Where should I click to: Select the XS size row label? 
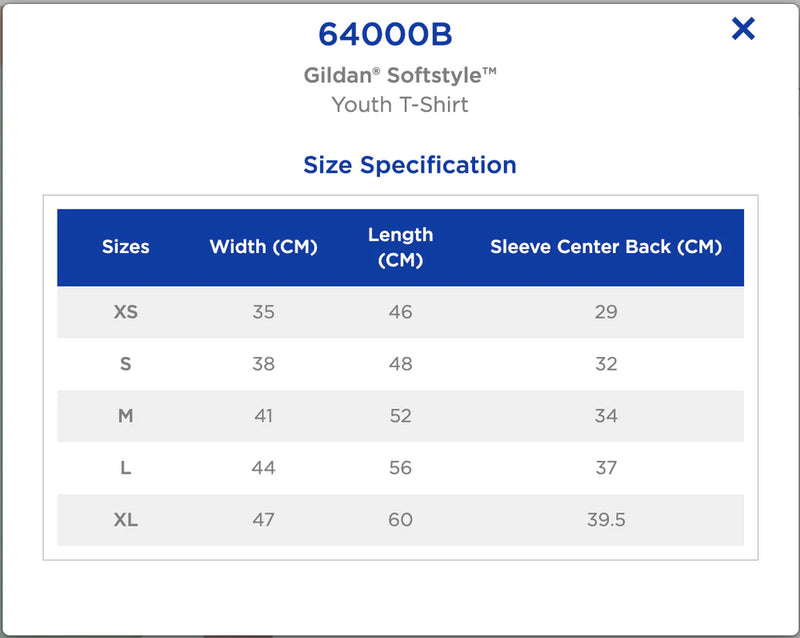[x=126, y=312]
